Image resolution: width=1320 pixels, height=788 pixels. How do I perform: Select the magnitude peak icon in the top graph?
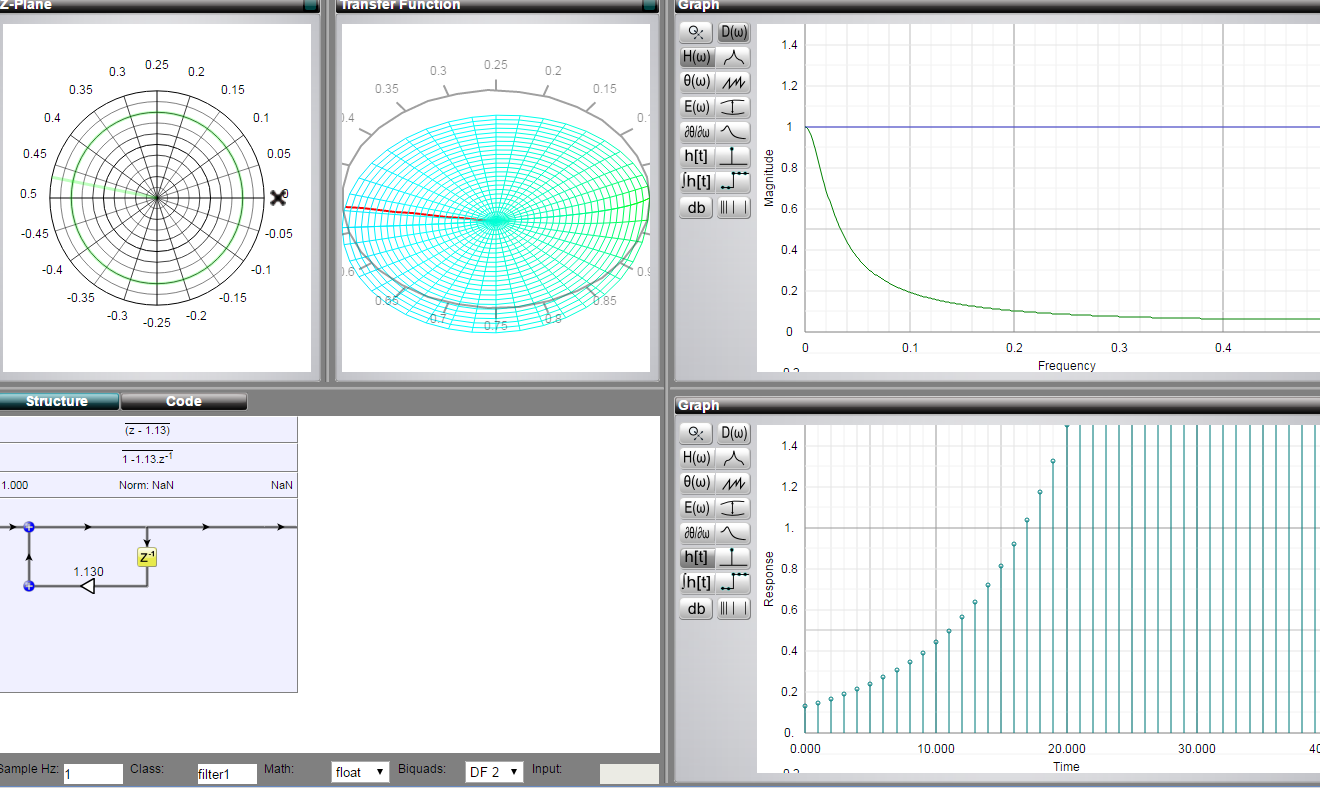(x=734, y=57)
